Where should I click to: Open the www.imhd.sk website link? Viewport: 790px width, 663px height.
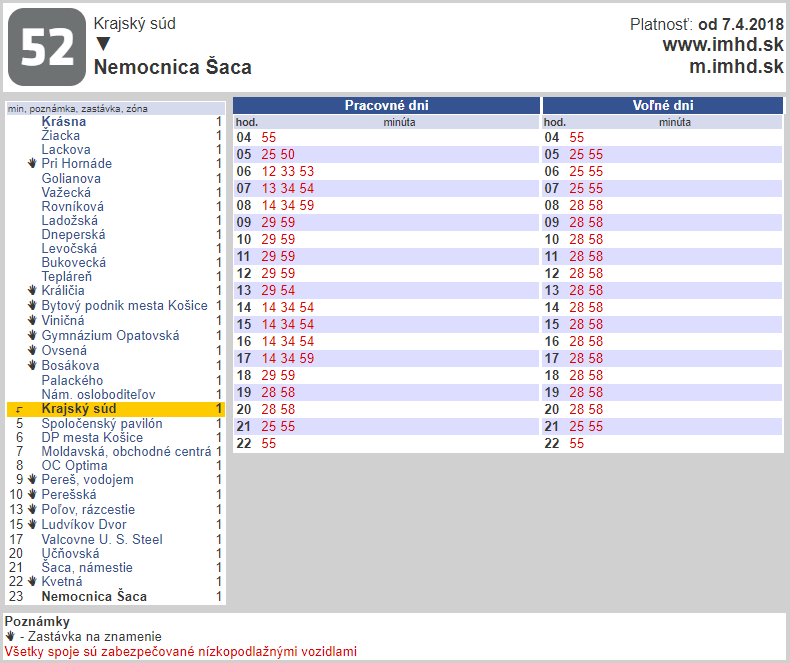point(722,45)
